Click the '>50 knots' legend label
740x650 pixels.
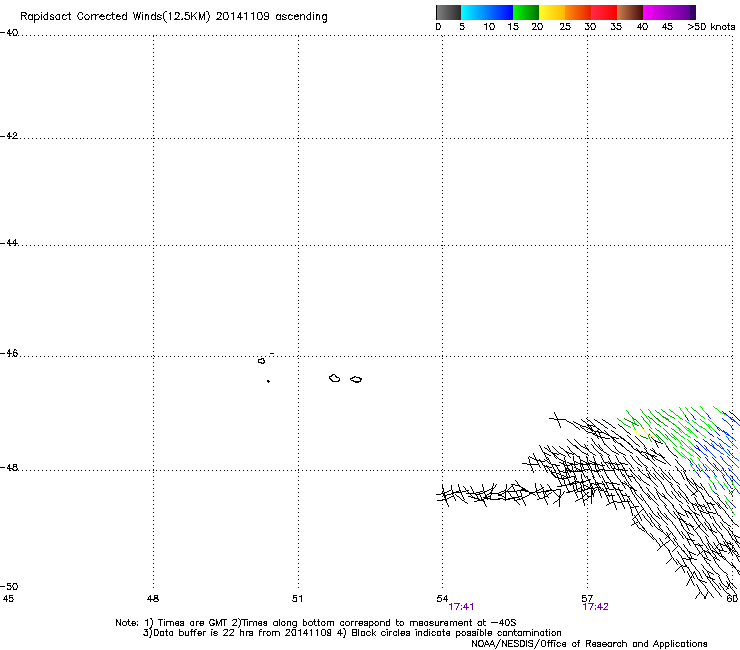[x=711, y=27]
